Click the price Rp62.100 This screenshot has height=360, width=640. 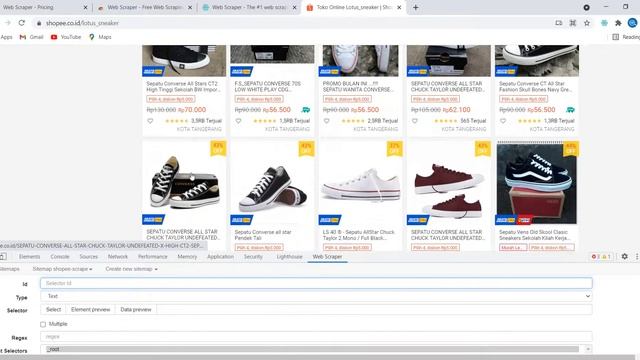click(457, 110)
